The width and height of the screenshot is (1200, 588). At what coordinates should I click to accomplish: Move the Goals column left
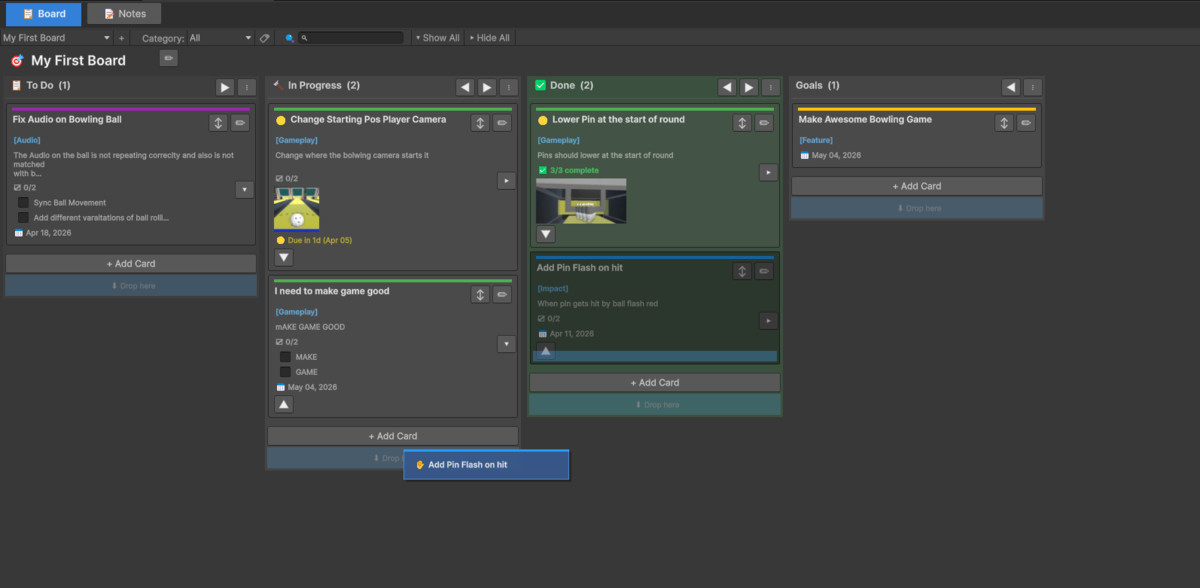click(1011, 87)
